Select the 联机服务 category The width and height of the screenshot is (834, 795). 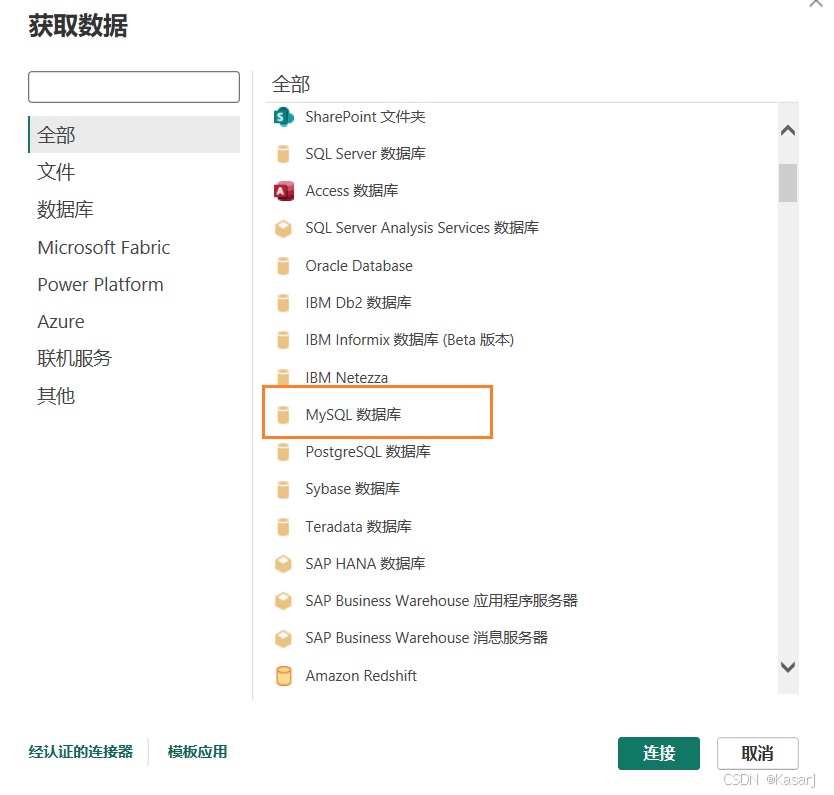134,358
